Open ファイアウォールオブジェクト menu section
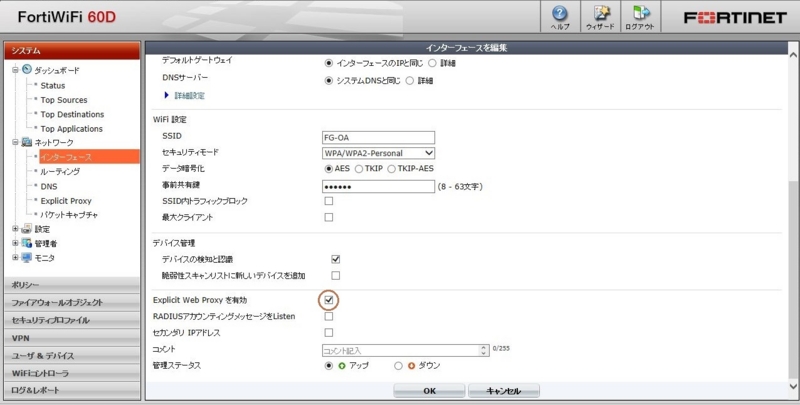This screenshot has width=800, height=405. [72, 302]
